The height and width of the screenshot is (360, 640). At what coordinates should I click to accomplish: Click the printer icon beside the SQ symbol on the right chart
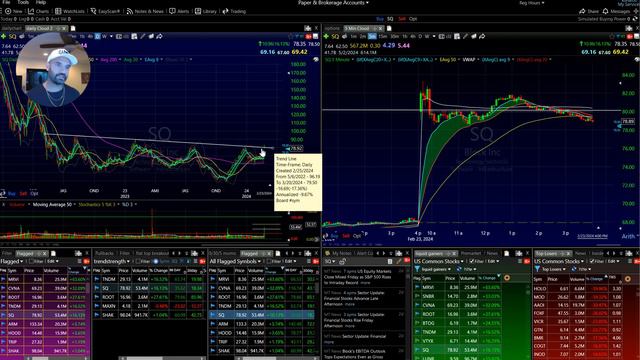344,37
